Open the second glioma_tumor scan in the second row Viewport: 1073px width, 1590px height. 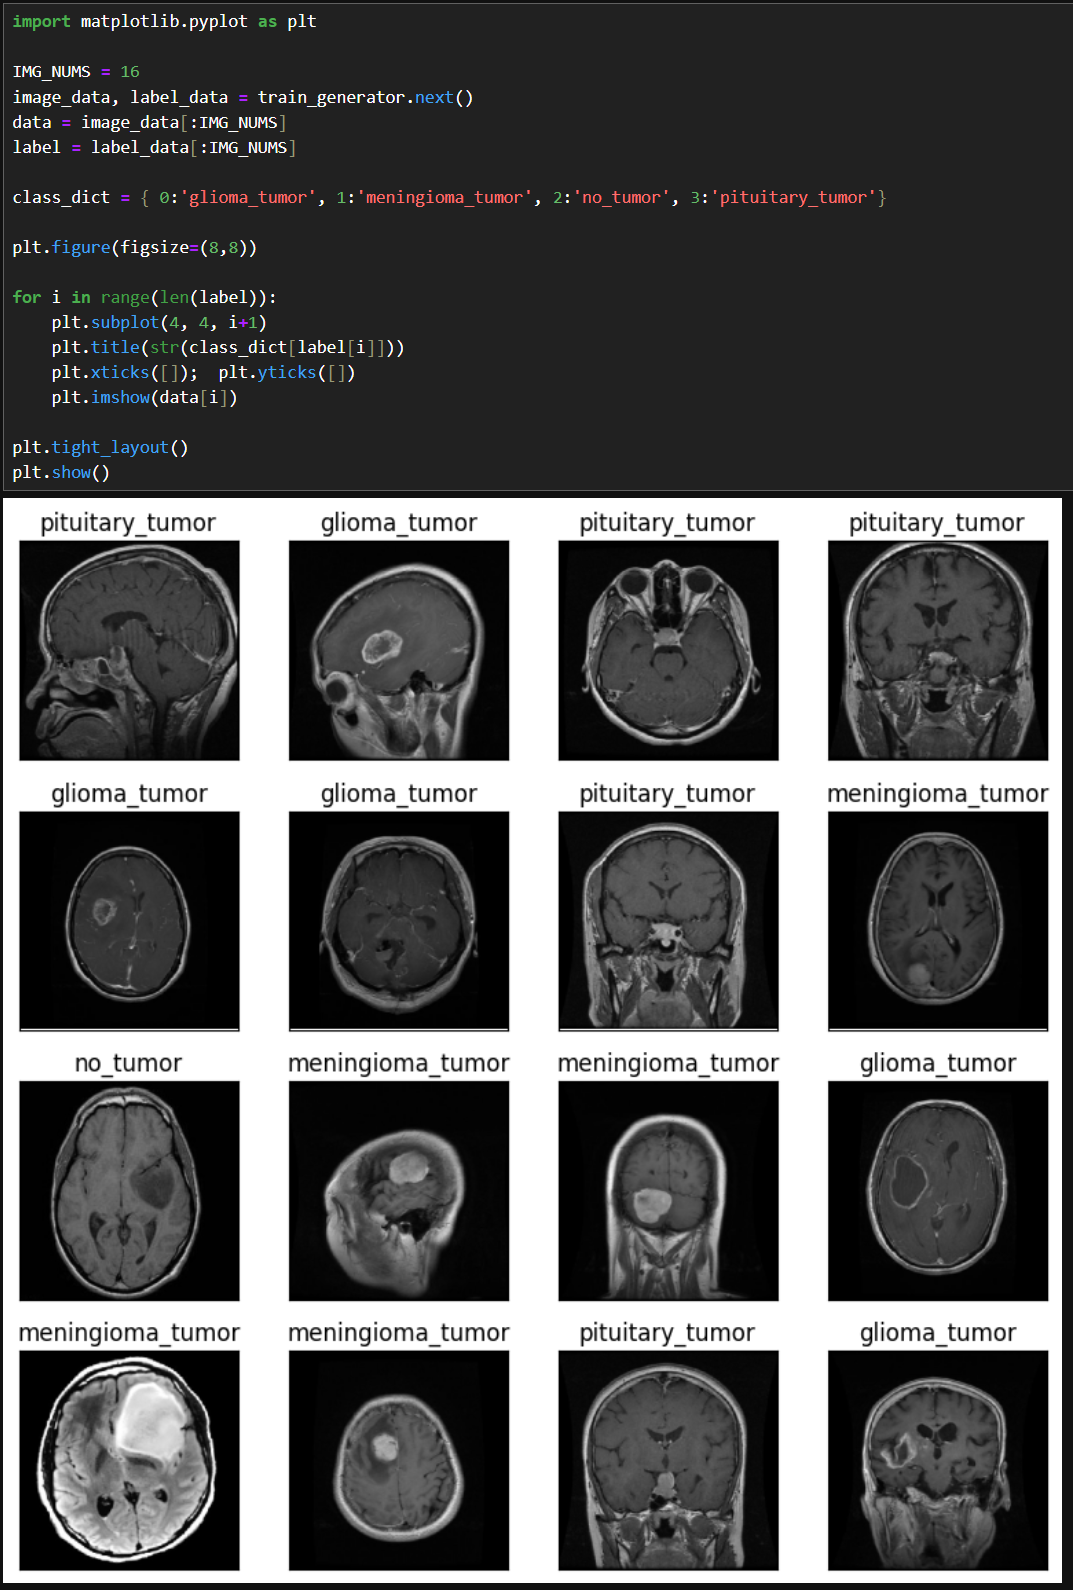coord(399,921)
